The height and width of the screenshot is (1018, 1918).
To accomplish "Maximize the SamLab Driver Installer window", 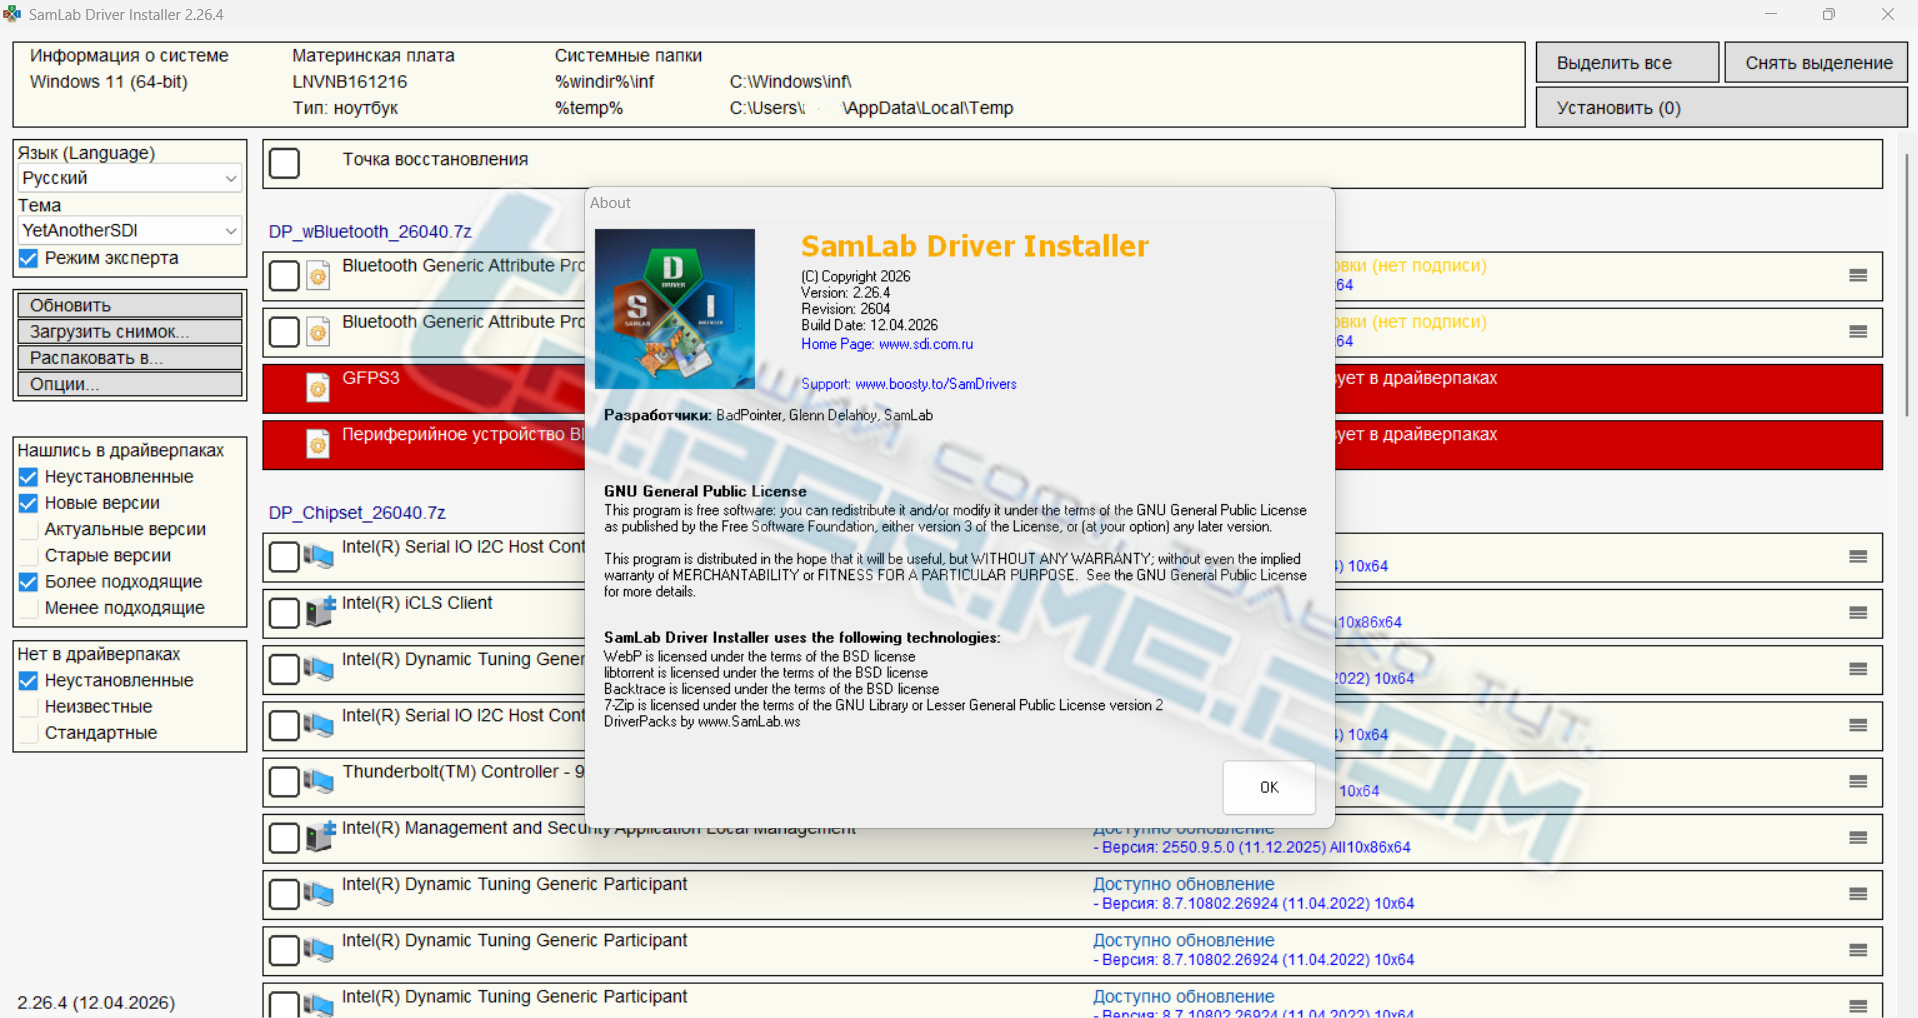I will 1828,14.
